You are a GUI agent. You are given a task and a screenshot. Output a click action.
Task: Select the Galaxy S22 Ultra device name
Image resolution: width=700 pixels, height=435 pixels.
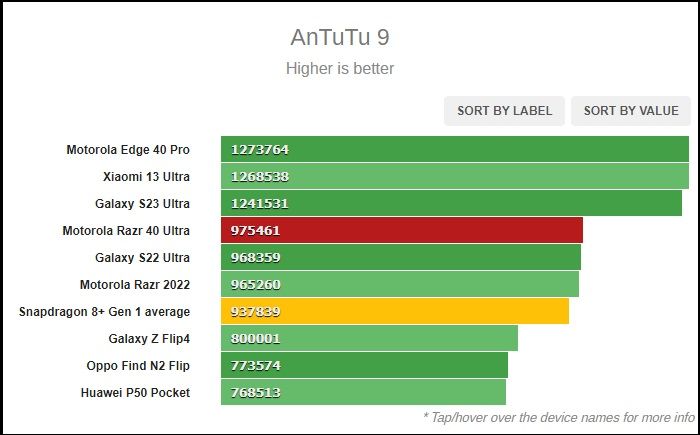tap(142, 258)
